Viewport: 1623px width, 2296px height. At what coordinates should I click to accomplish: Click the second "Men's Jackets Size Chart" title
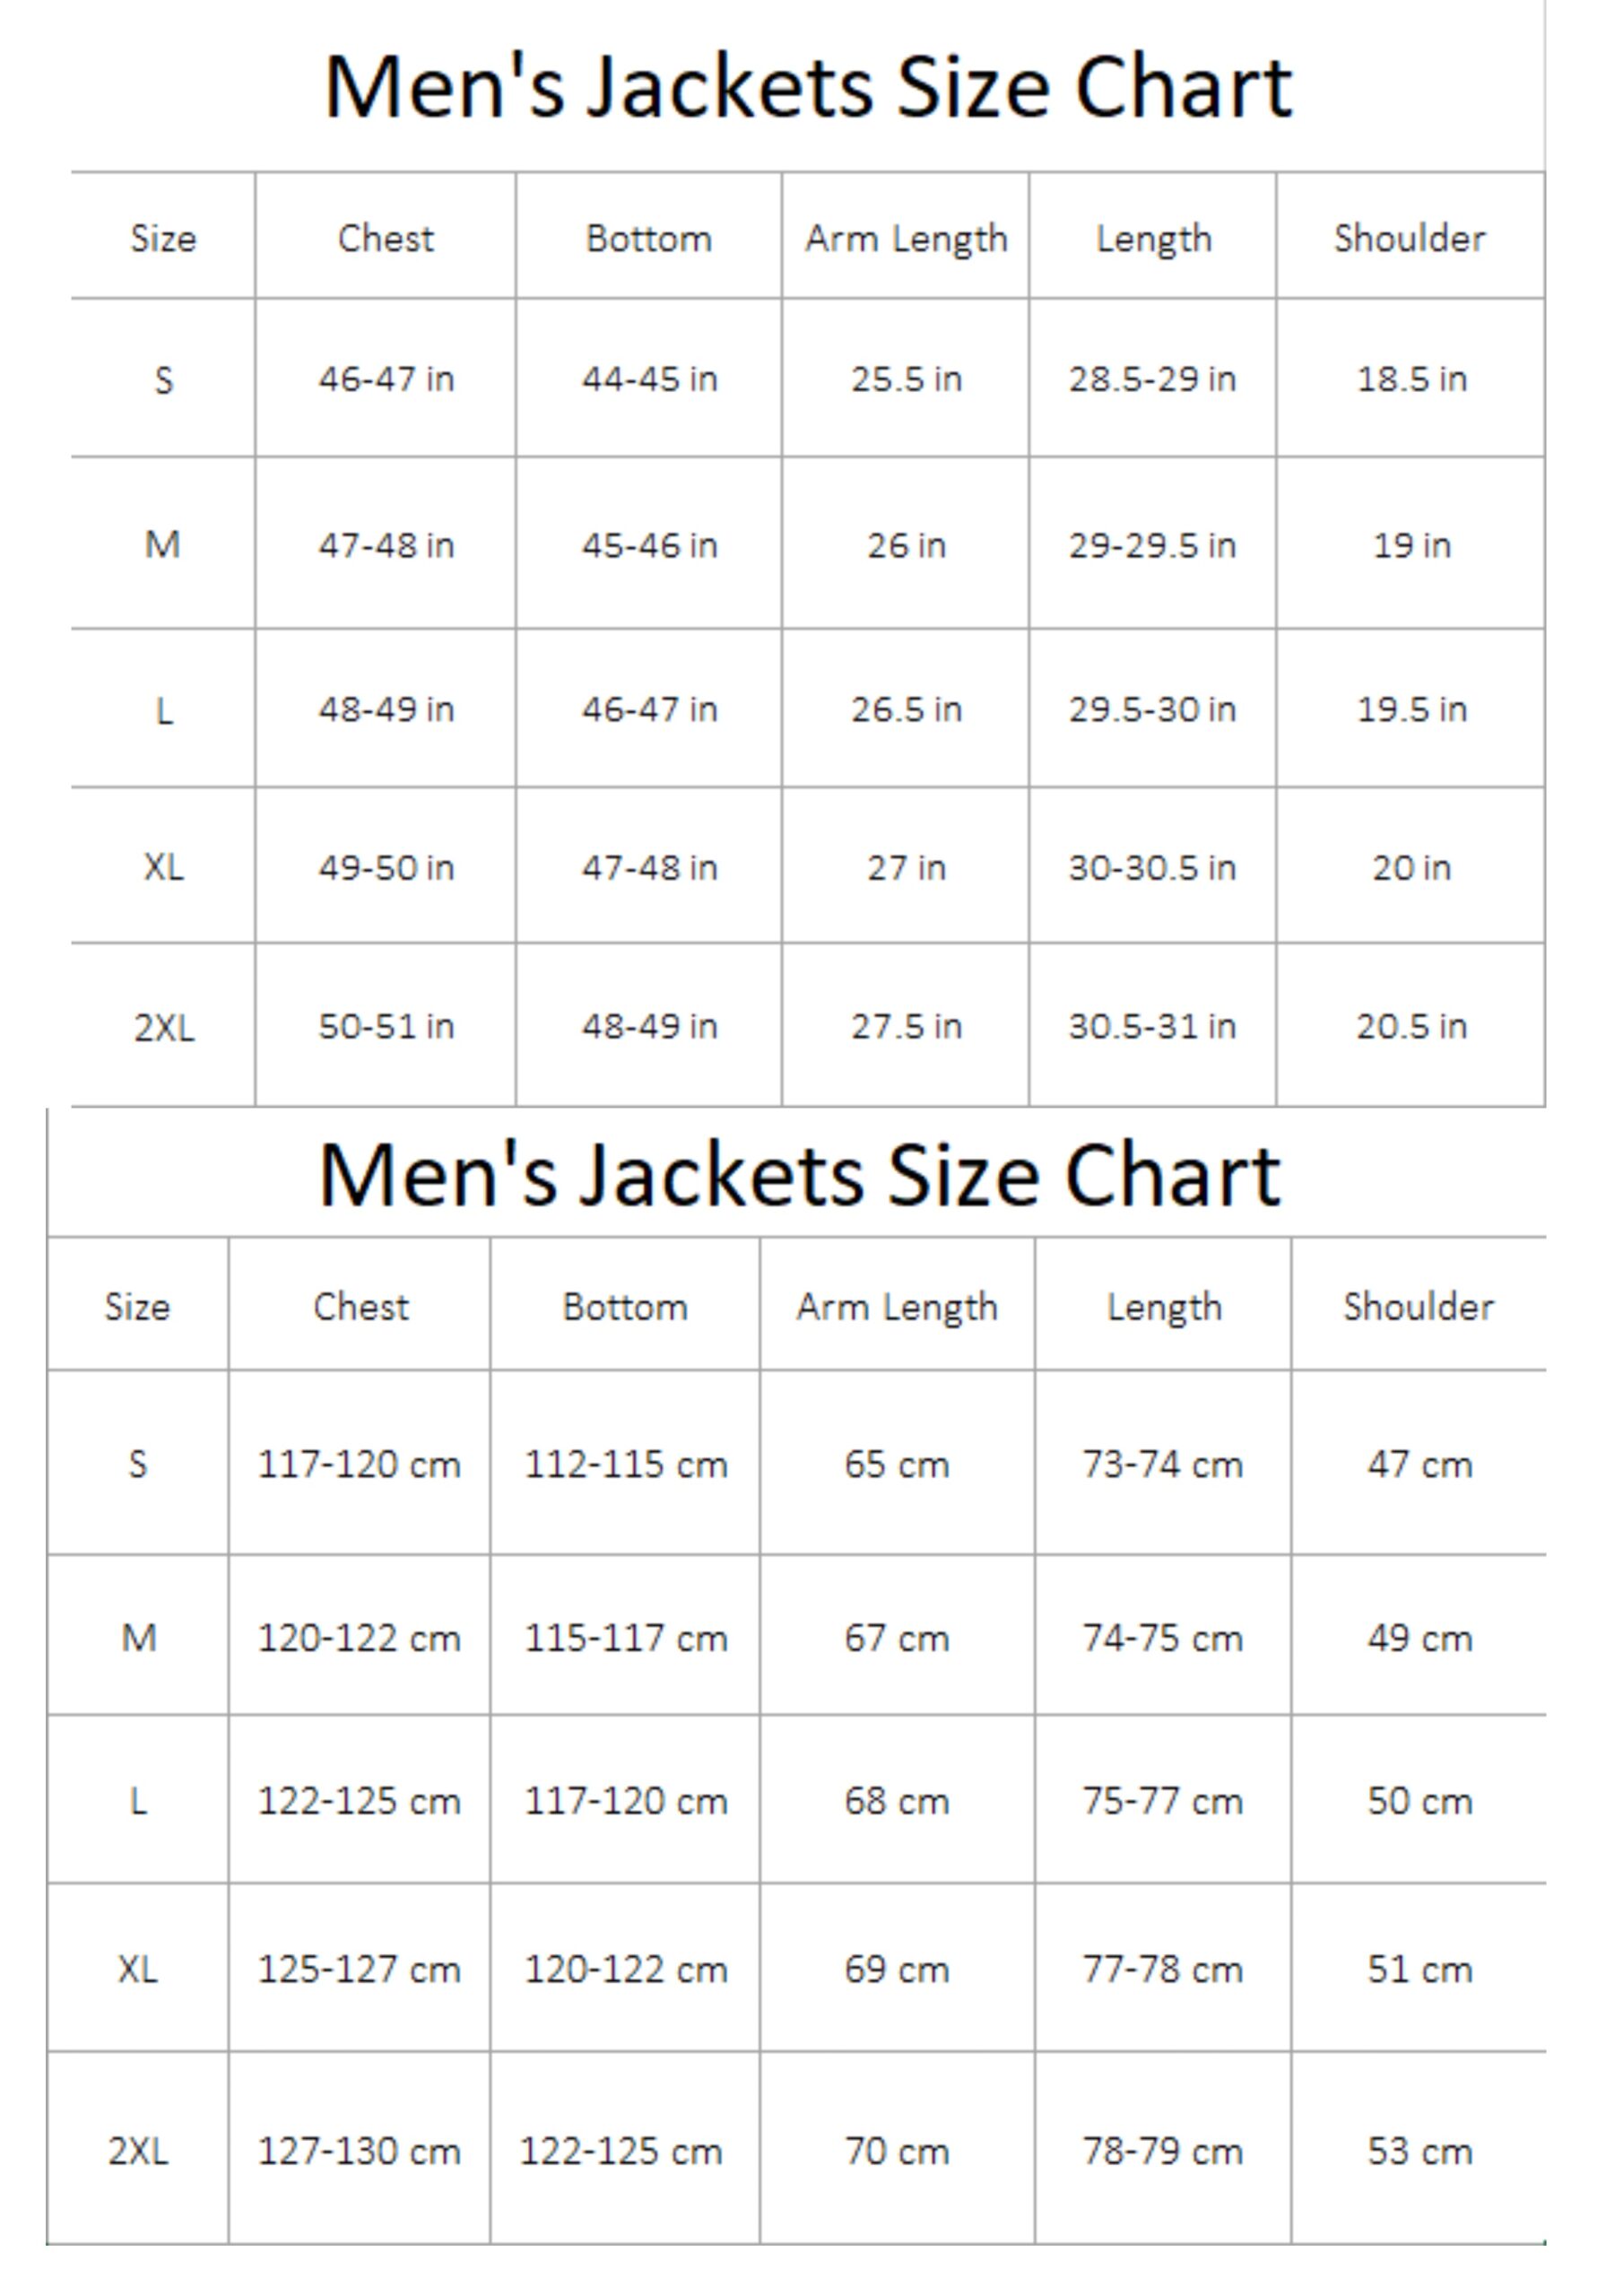tap(799, 1175)
